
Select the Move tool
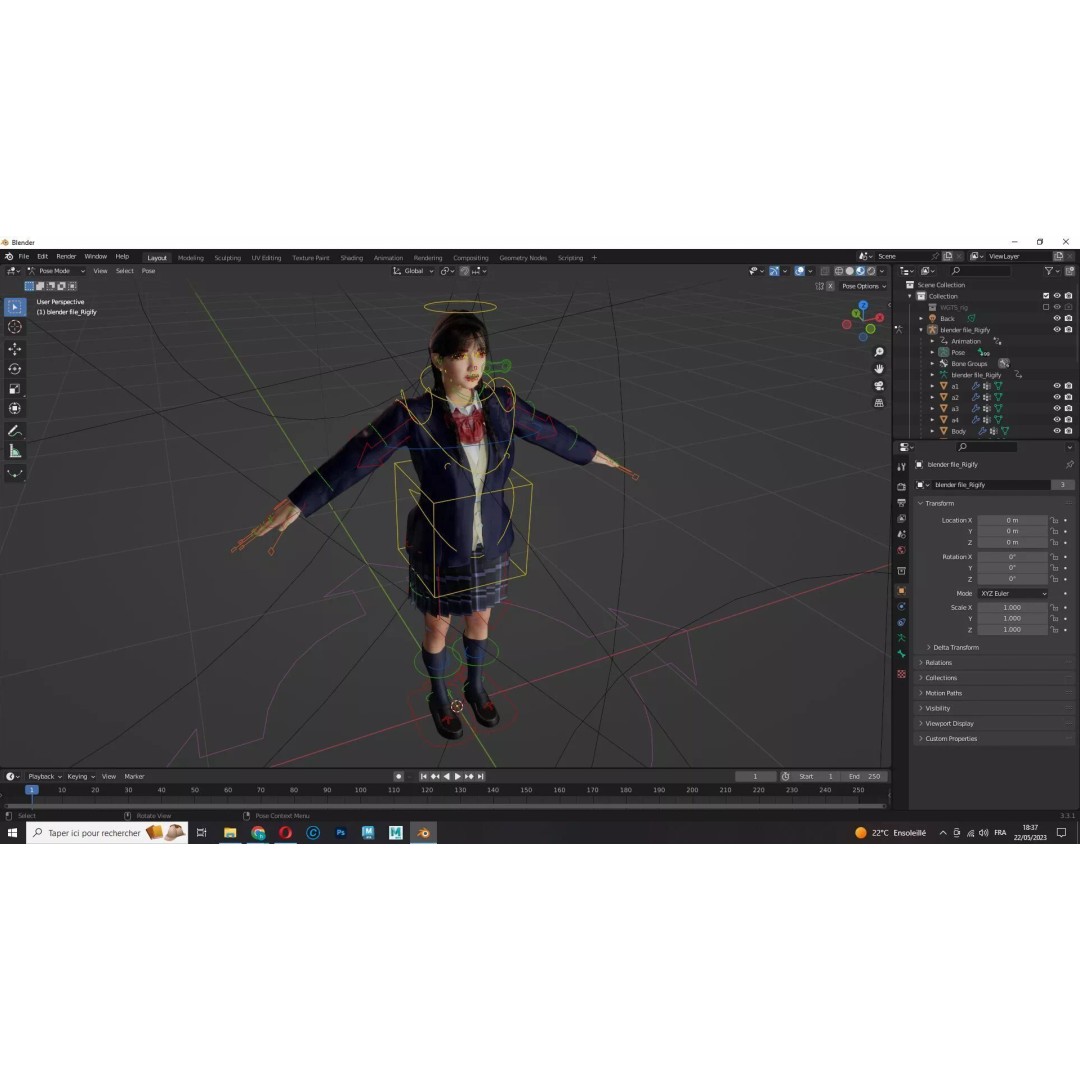pyautogui.click(x=15, y=349)
